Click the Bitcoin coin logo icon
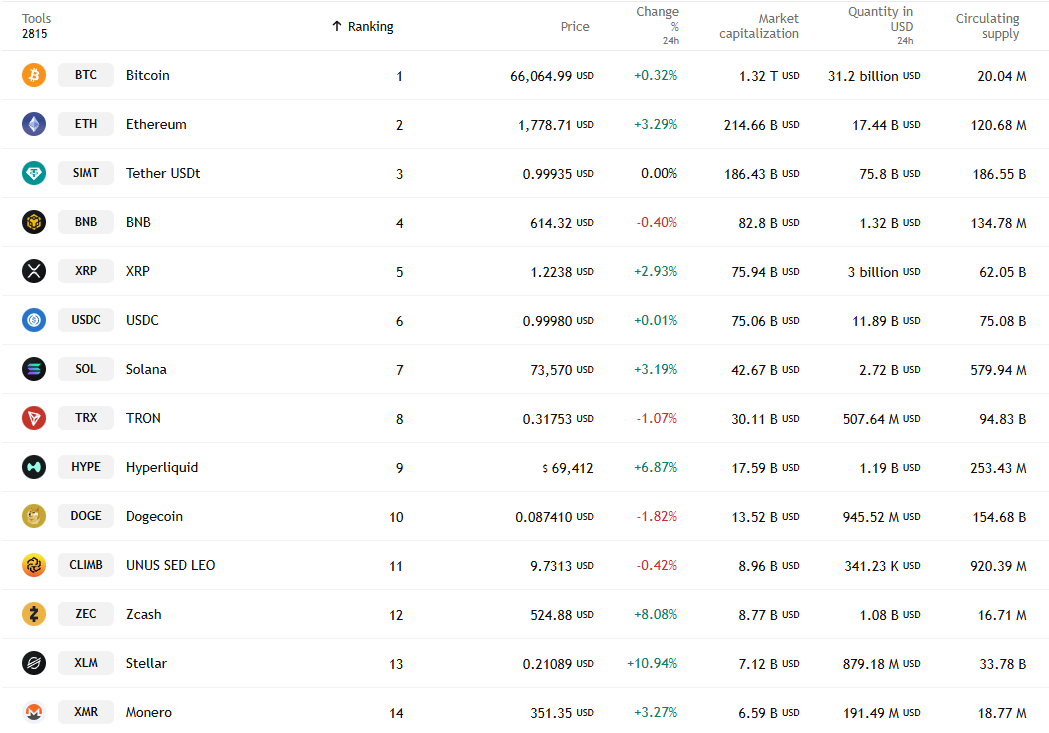This screenshot has height=733, width=1049. click(x=34, y=75)
